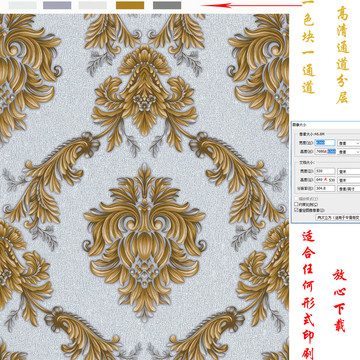
Task: Open the document width units dropdown
Action: point(349,171)
